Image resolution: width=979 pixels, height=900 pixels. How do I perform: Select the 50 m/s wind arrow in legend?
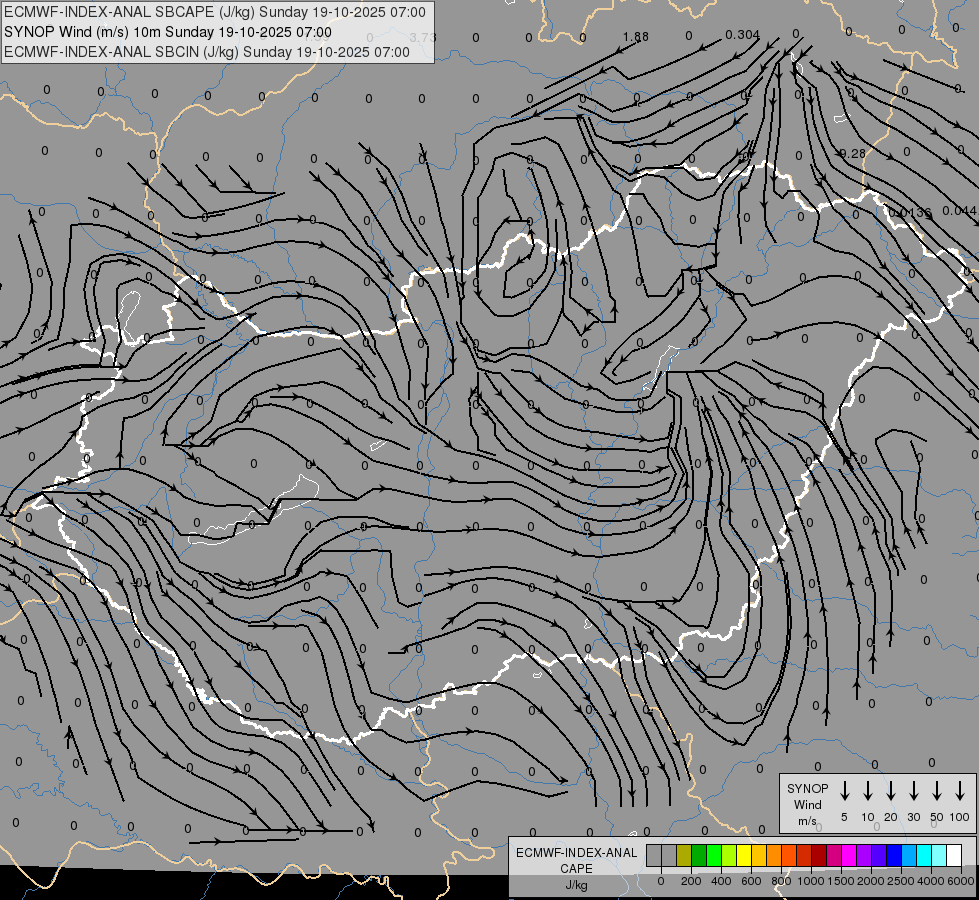tap(937, 791)
